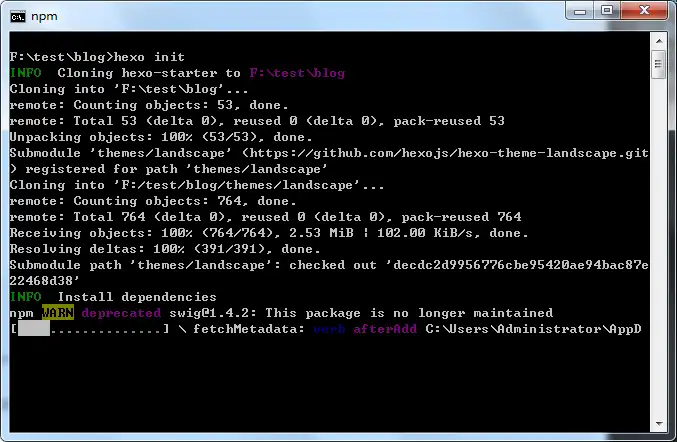Click the npm window title text
Screen dimensions: 677x442
[x=46, y=15]
